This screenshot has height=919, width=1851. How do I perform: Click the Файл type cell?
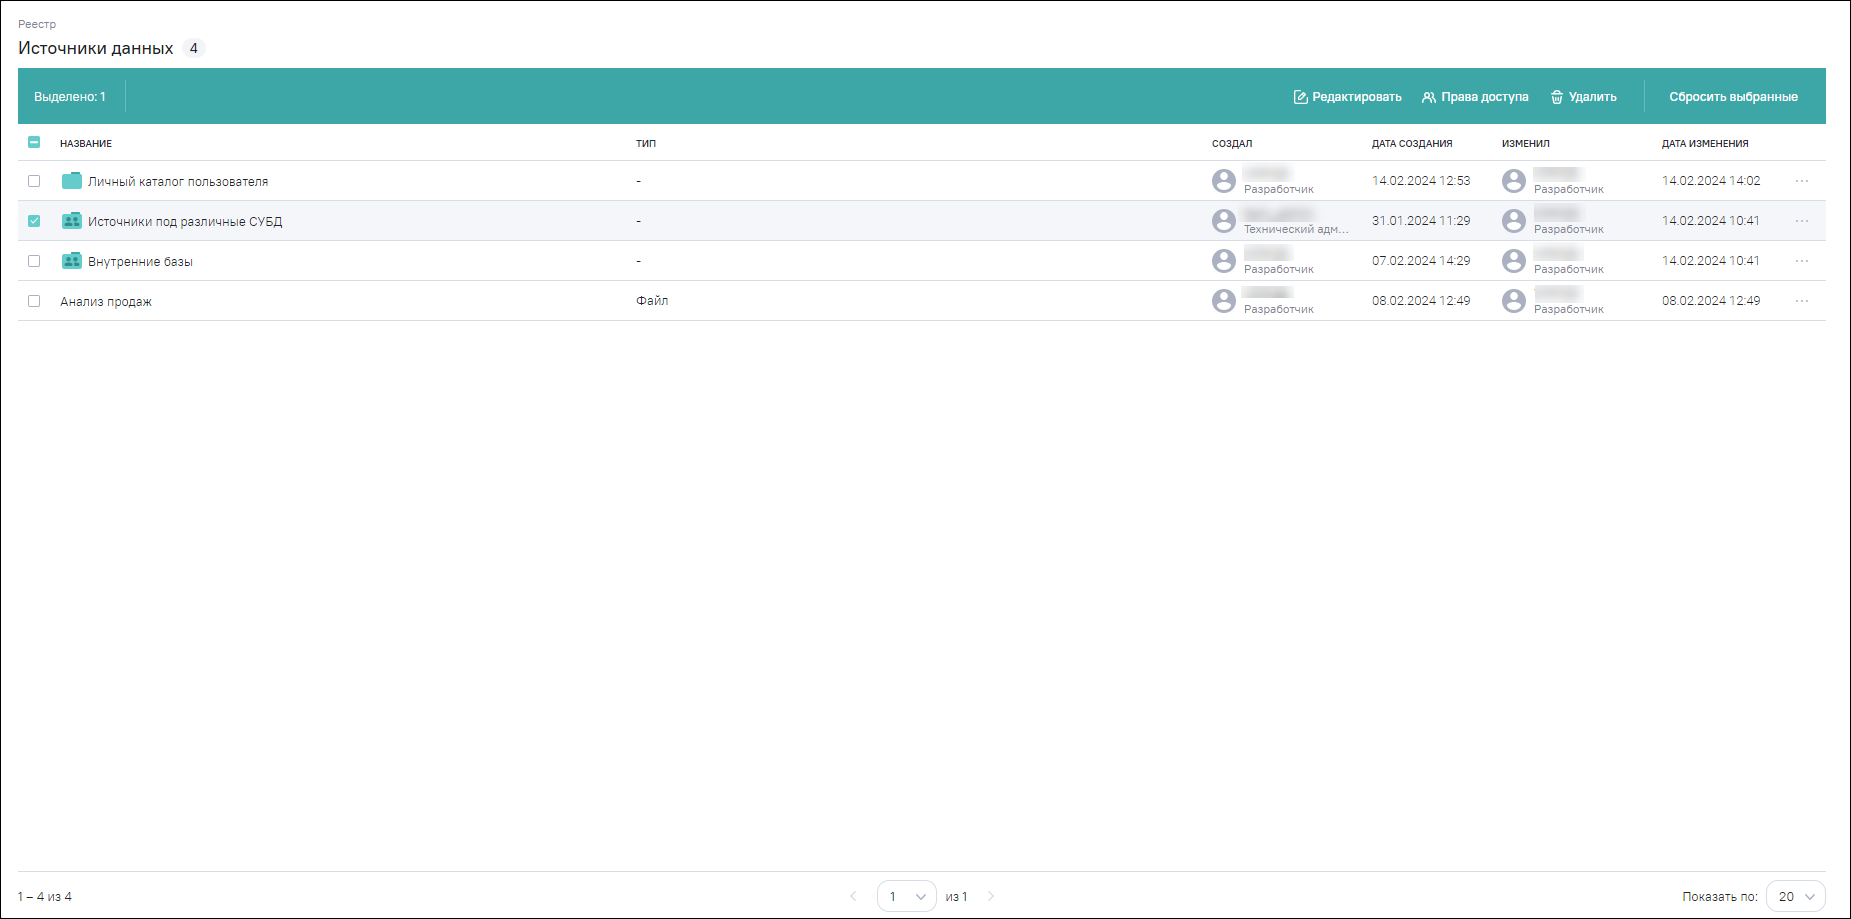652,301
